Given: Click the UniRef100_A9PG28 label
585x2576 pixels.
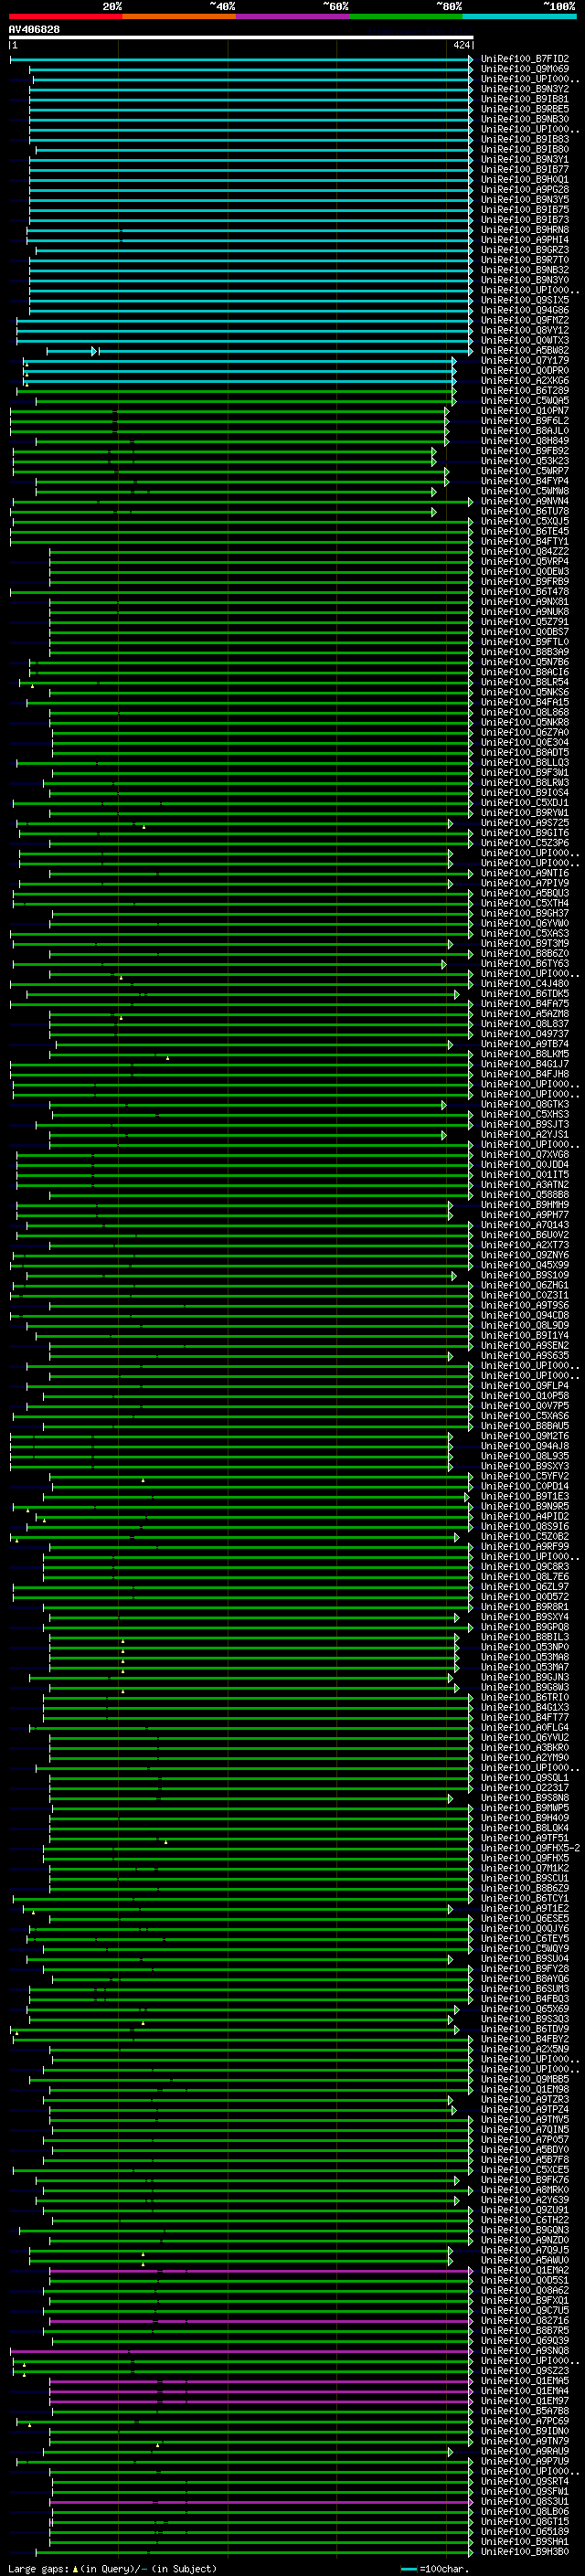Looking at the screenshot, I should tap(525, 190).
